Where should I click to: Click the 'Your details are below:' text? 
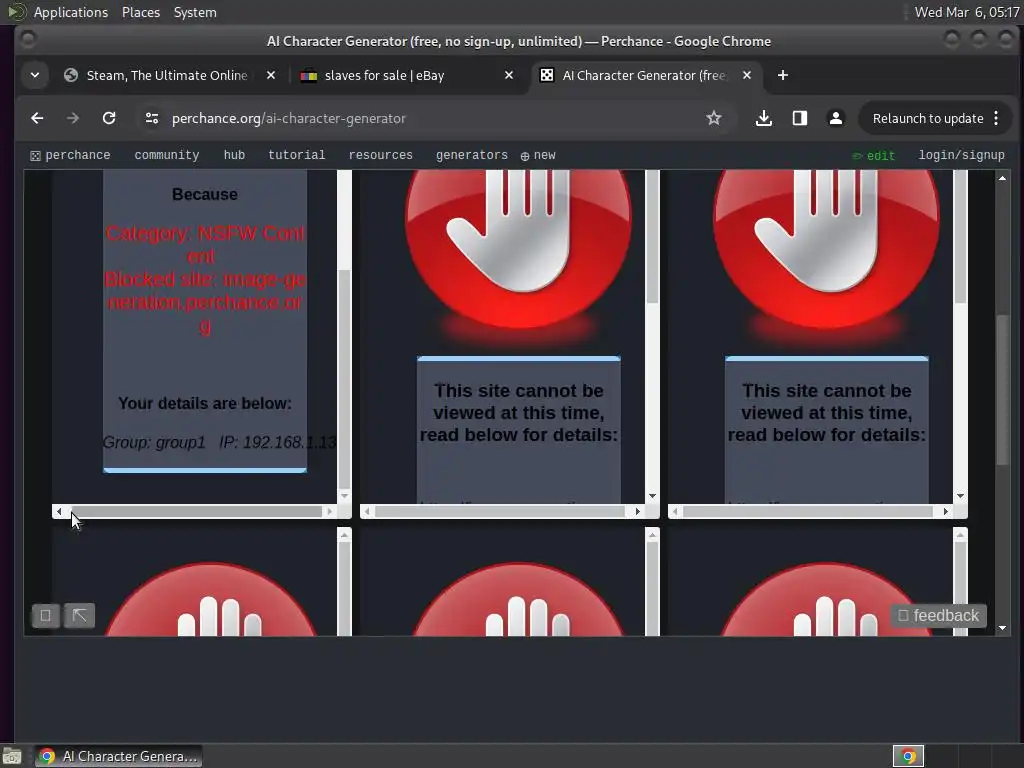(205, 403)
